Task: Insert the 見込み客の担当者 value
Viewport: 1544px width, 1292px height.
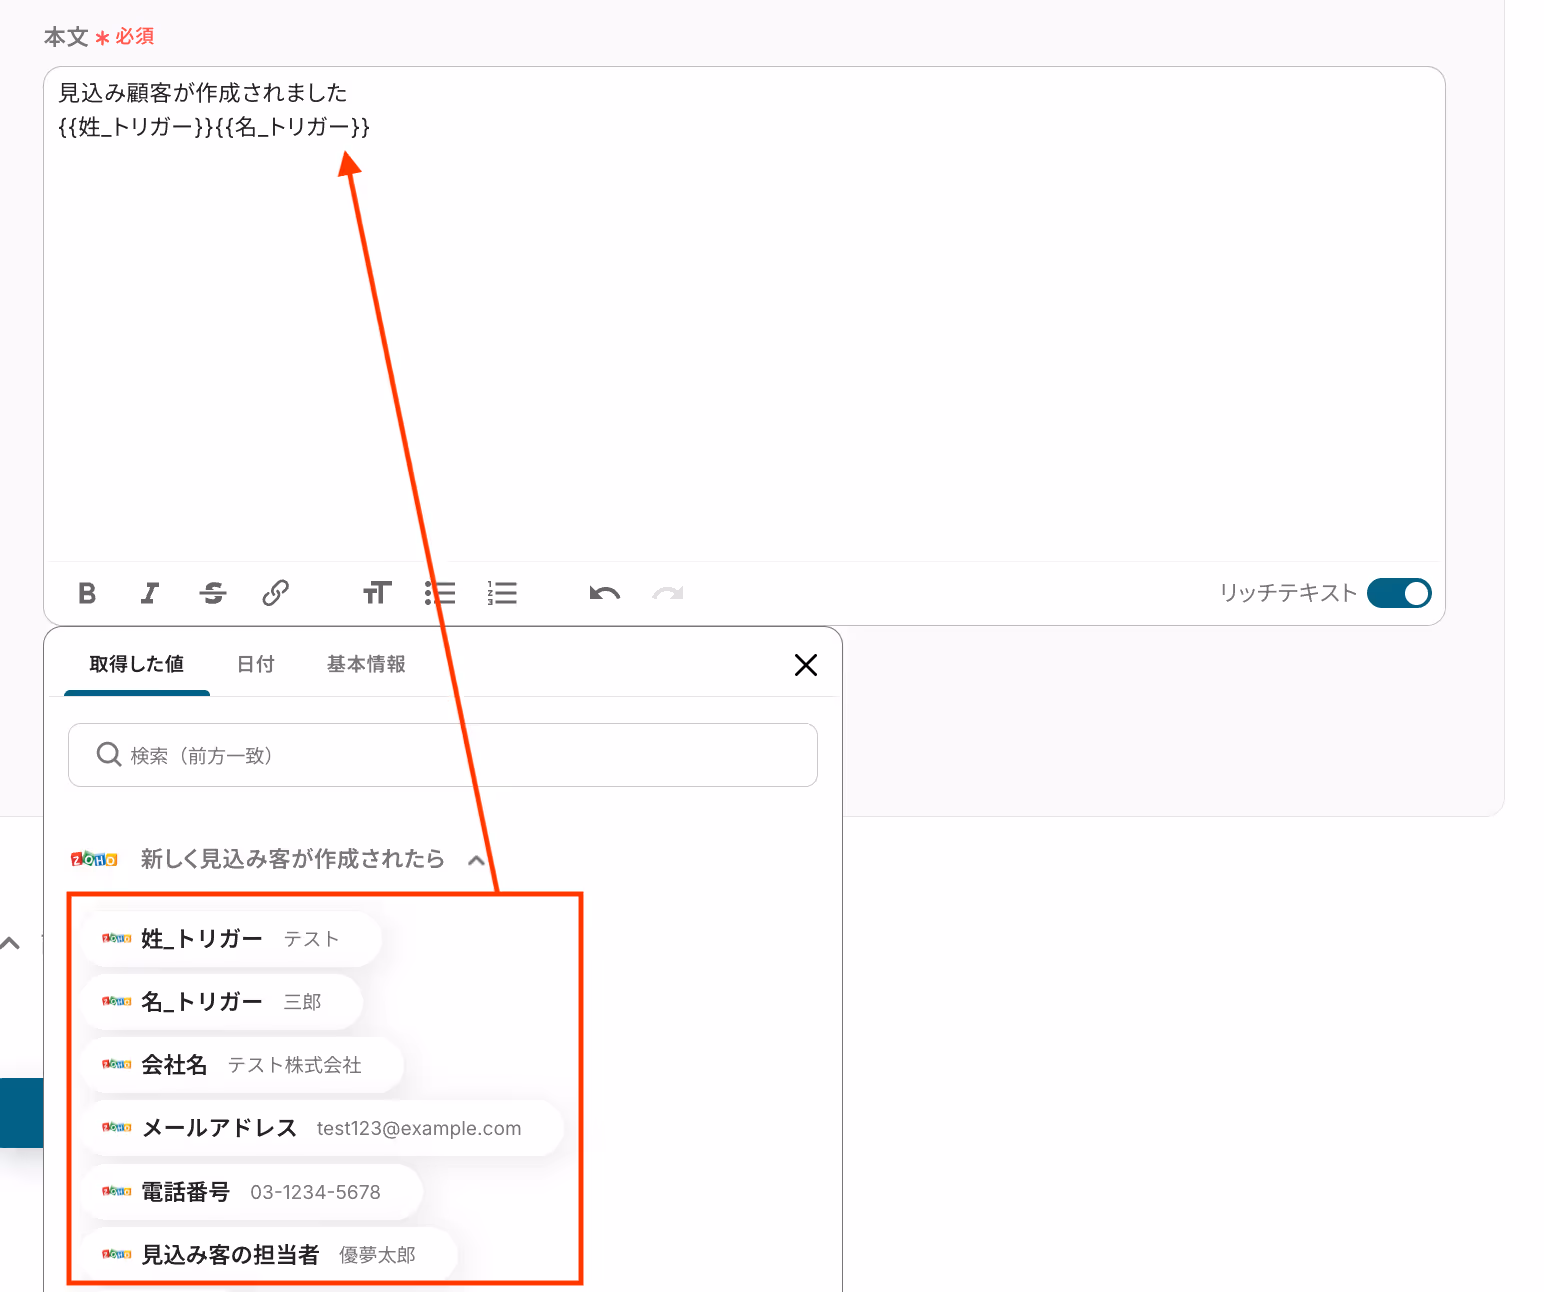Action: (x=269, y=1255)
